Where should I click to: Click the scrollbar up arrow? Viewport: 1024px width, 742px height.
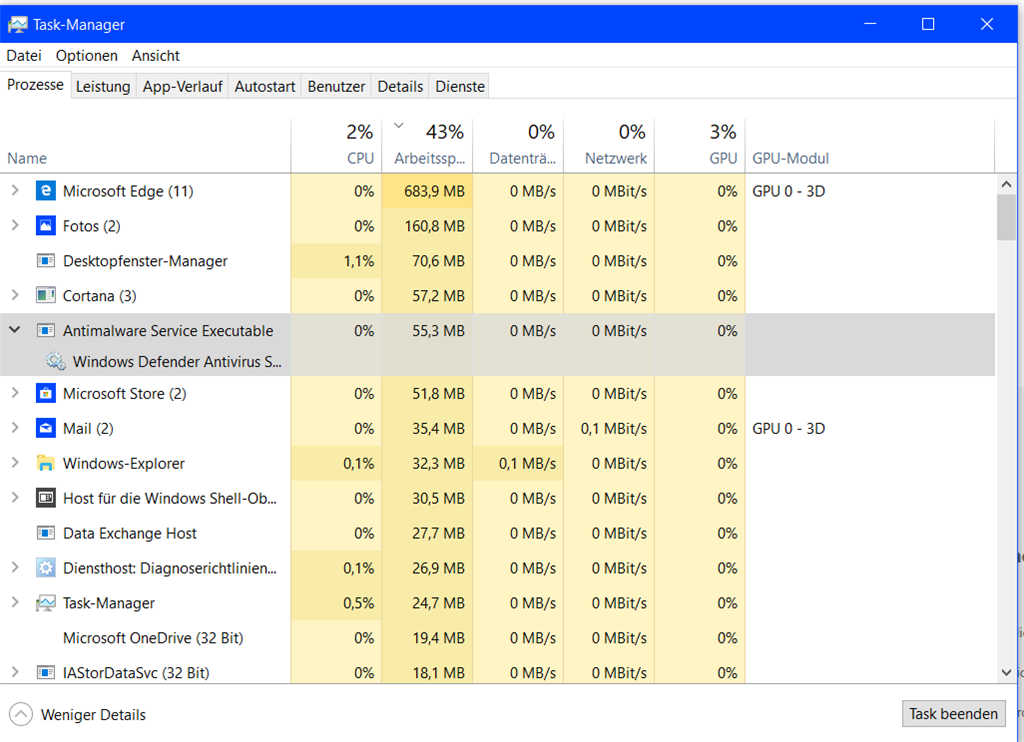pyautogui.click(x=1006, y=184)
